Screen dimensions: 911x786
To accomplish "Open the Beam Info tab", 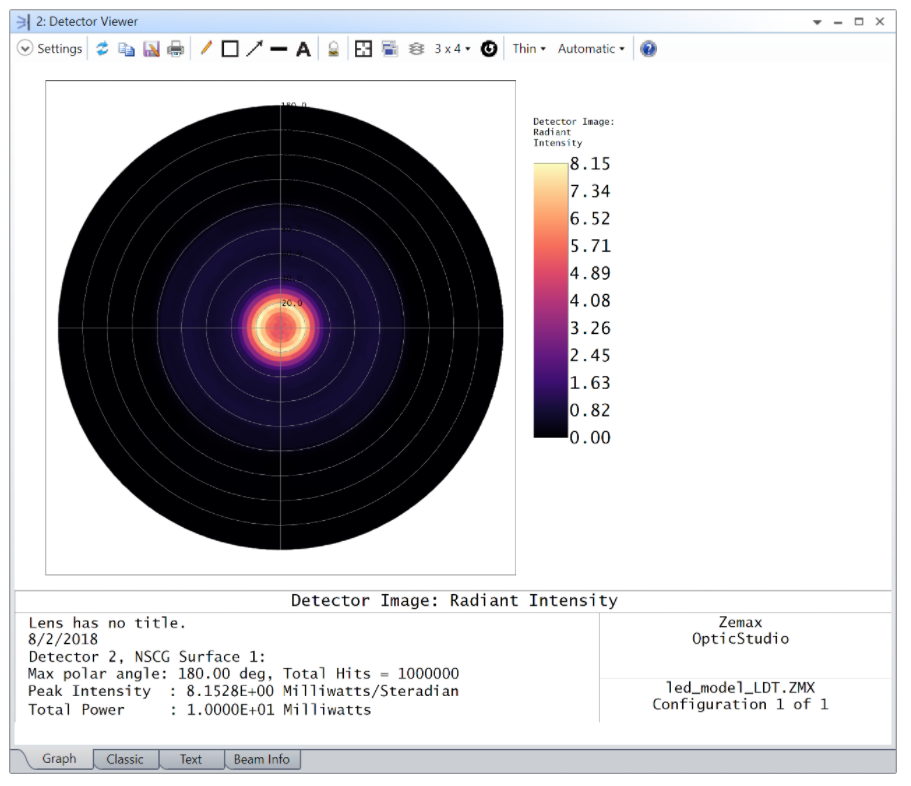I will click(x=261, y=759).
